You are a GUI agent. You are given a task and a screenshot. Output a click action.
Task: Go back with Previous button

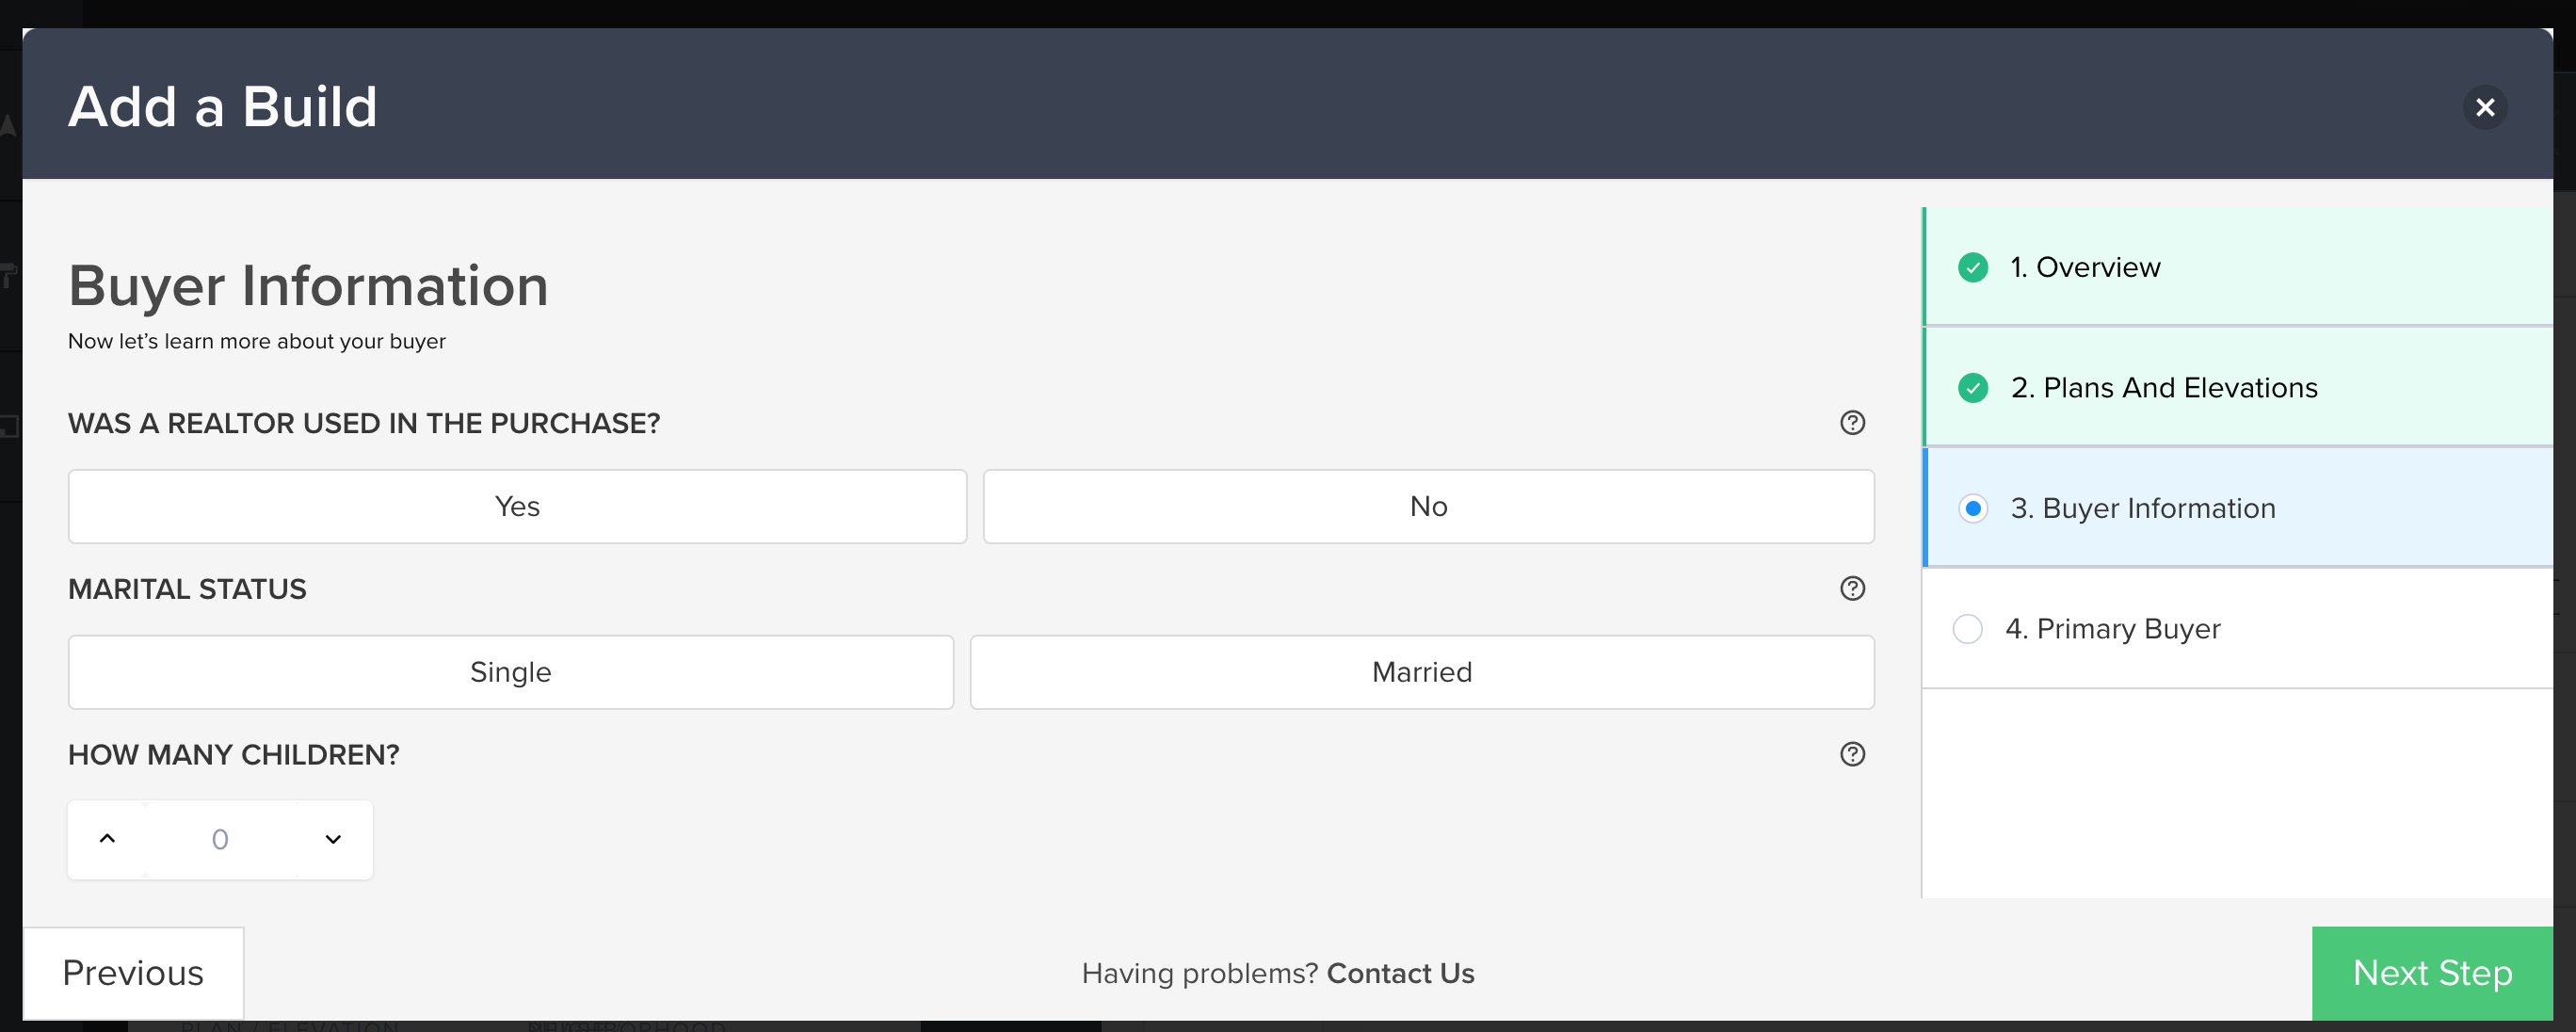click(x=133, y=973)
